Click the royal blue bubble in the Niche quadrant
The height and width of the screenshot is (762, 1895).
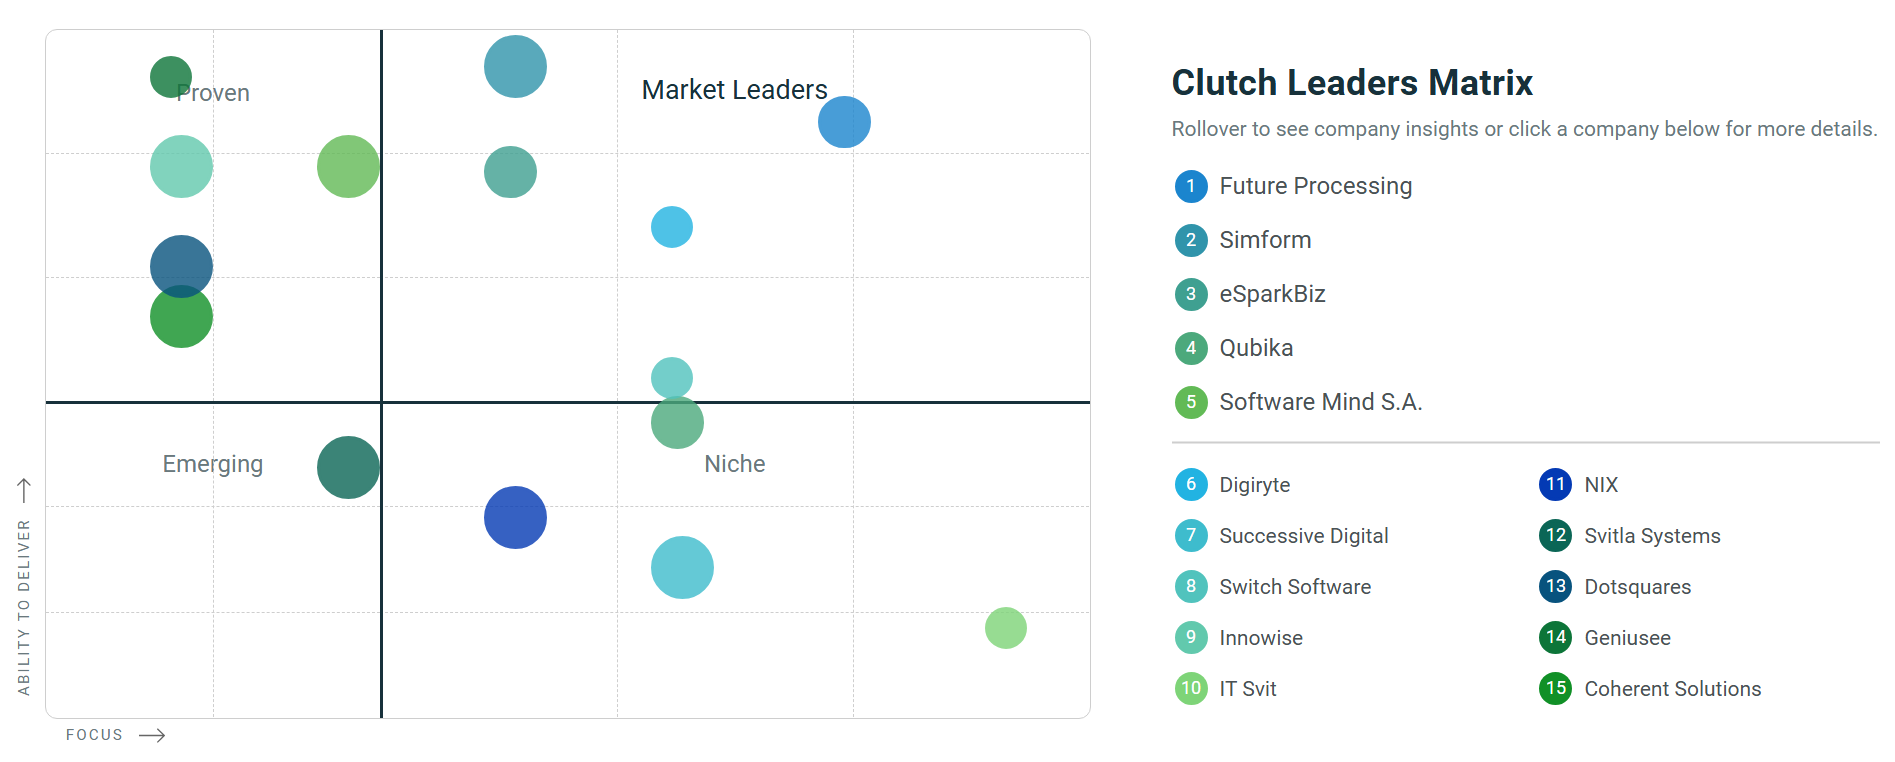515,518
